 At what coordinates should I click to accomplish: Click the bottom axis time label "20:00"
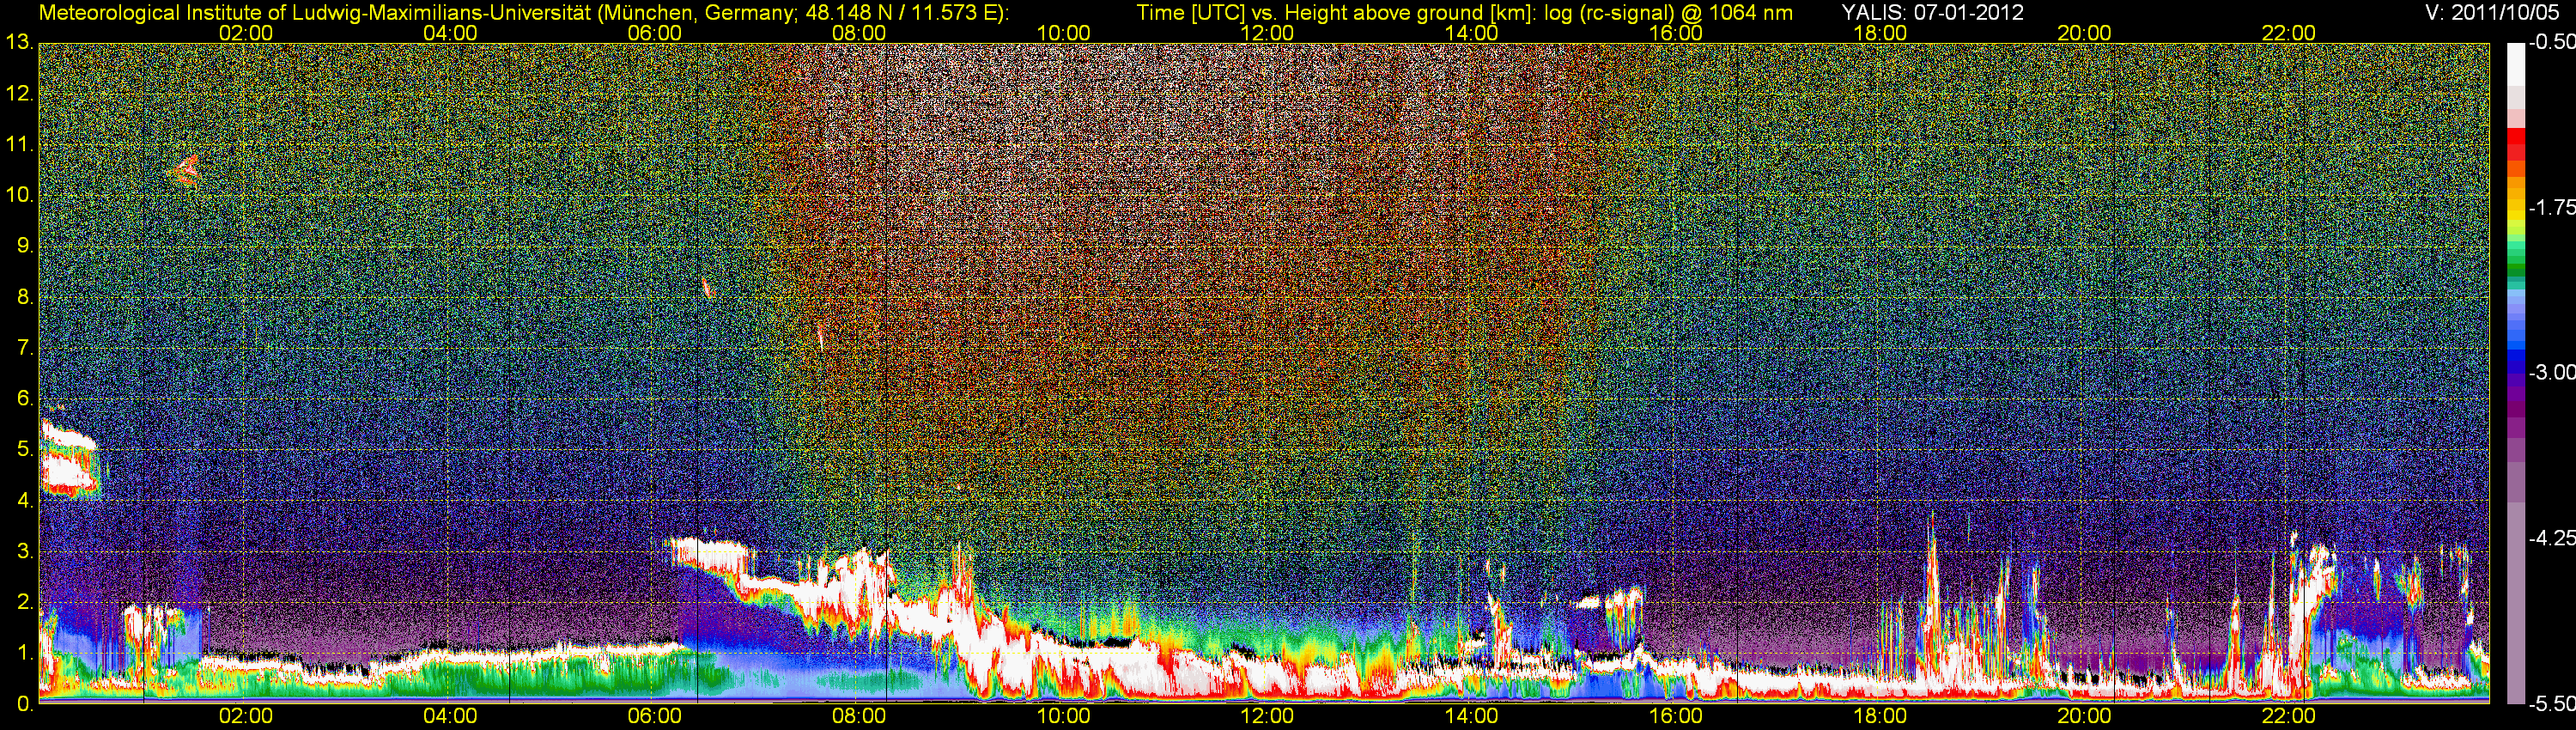pyautogui.click(x=2084, y=716)
